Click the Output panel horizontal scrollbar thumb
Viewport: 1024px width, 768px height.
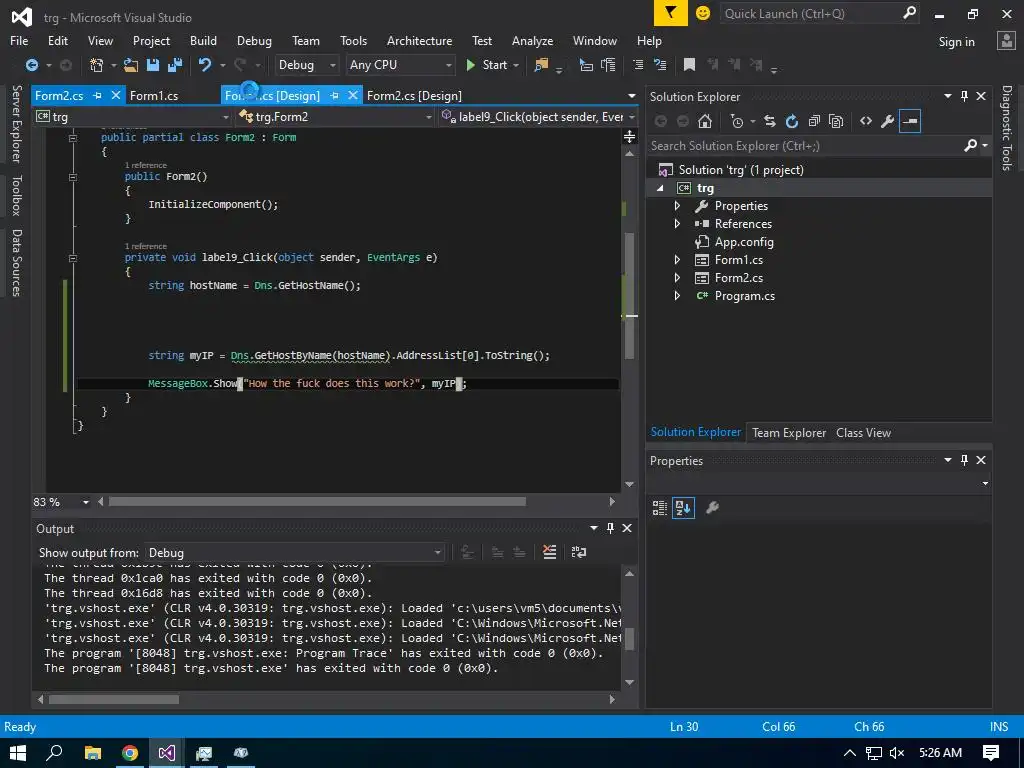pyautogui.click(x=114, y=699)
